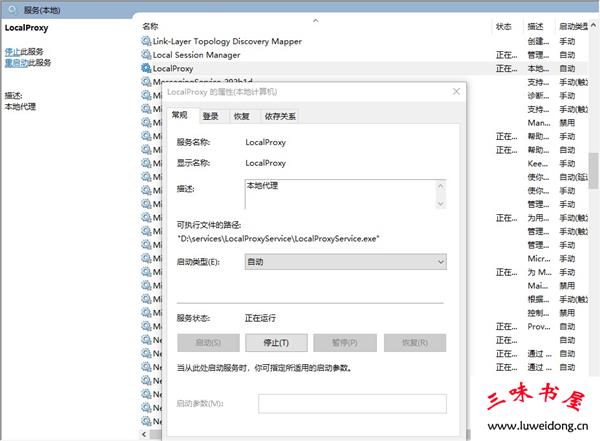
Task: Switch to the 登录 tab
Action: (x=210, y=116)
